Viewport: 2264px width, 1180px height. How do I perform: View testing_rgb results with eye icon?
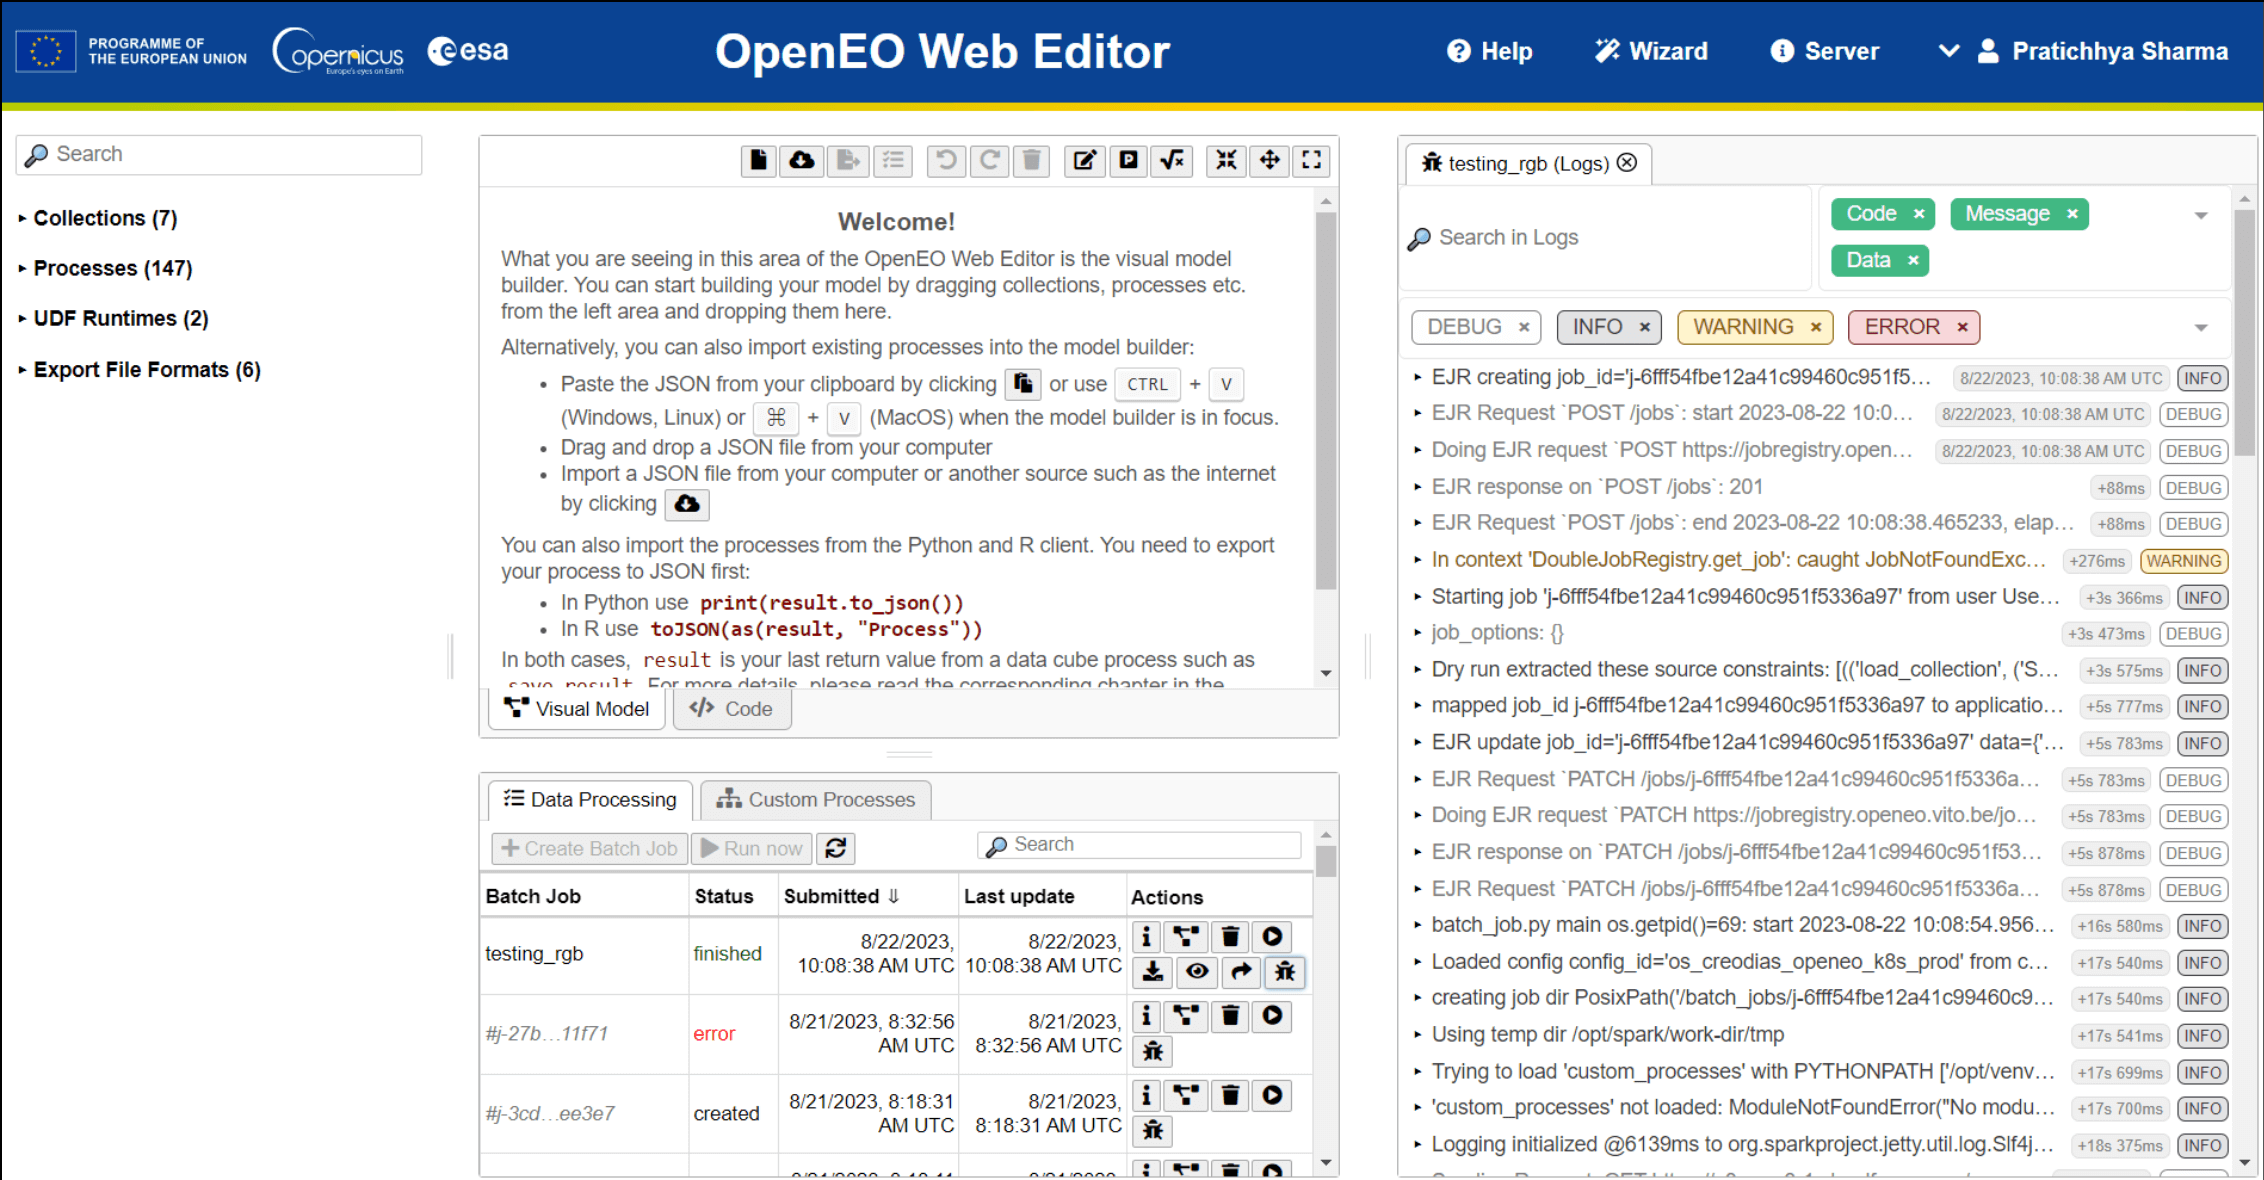tap(1197, 971)
